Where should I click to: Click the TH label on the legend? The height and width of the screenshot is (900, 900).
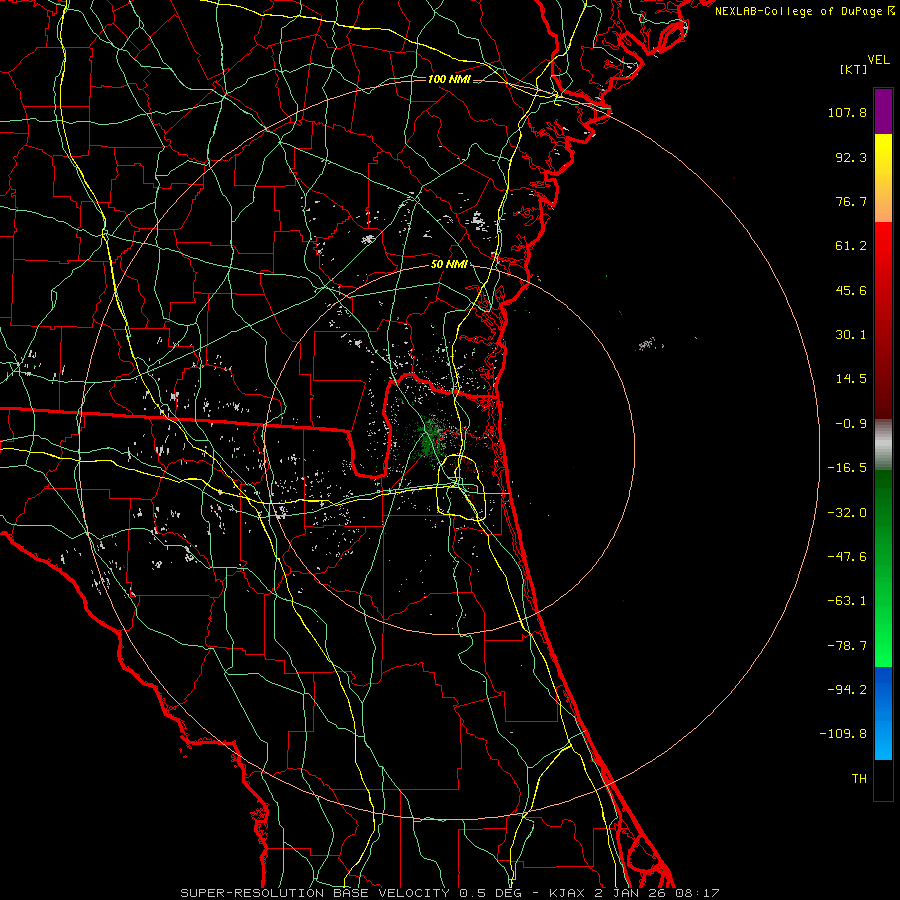click(859, 779)
